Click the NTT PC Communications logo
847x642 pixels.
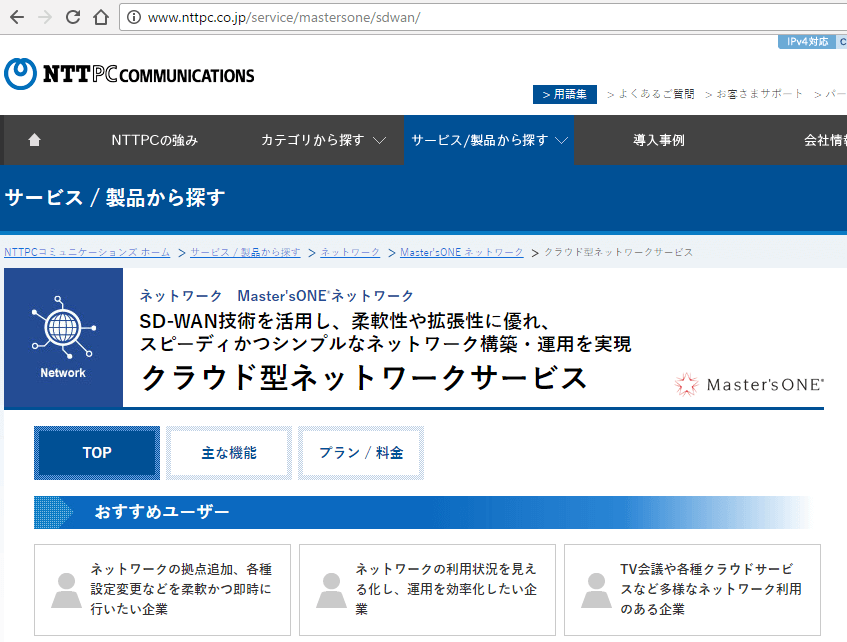tap(129, 74)
